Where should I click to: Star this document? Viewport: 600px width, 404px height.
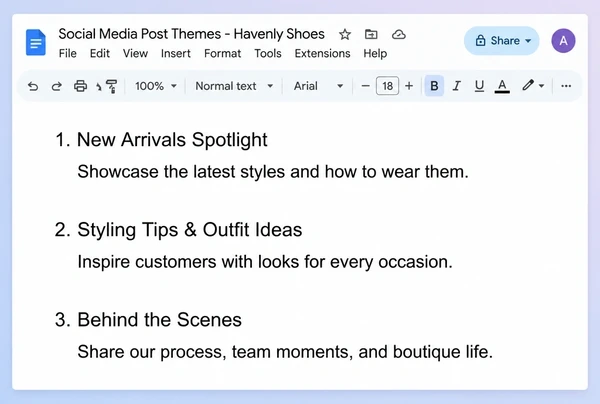click(x=345, y=34)
